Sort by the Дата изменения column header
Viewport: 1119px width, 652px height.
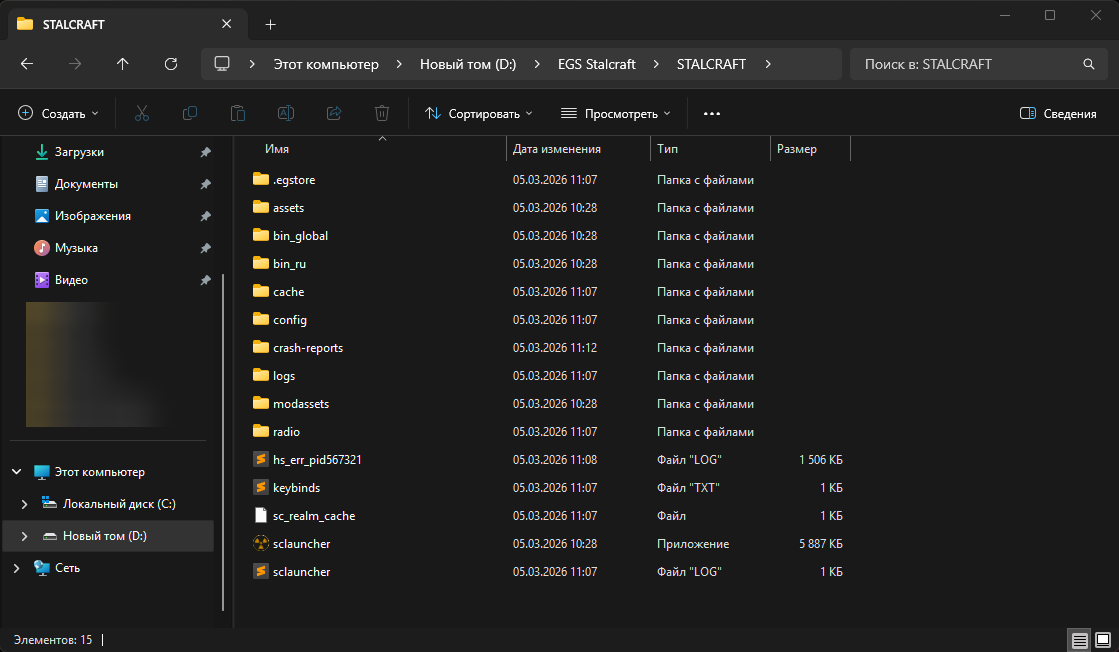click(557, 149)
